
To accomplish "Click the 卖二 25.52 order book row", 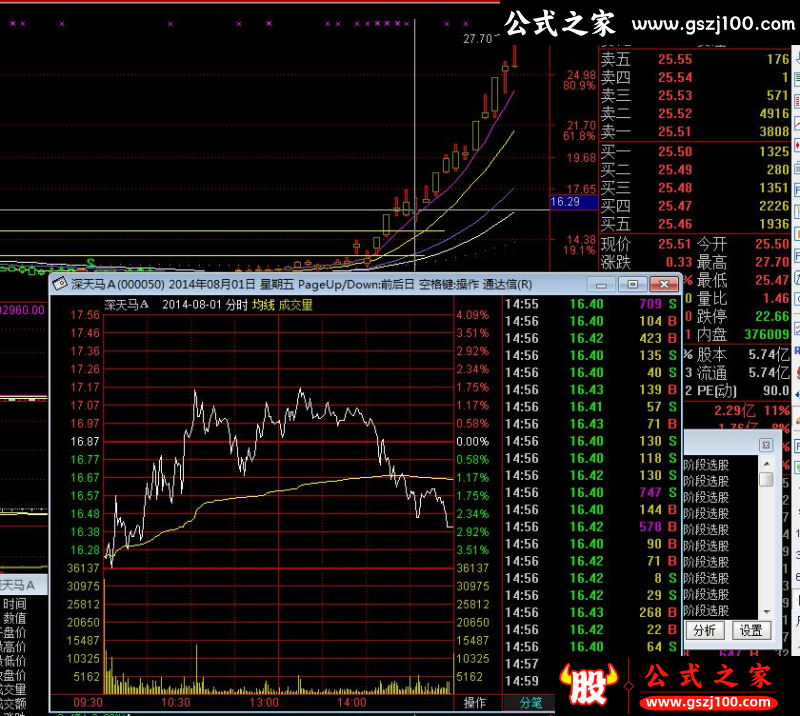I will tap(695, 113).
